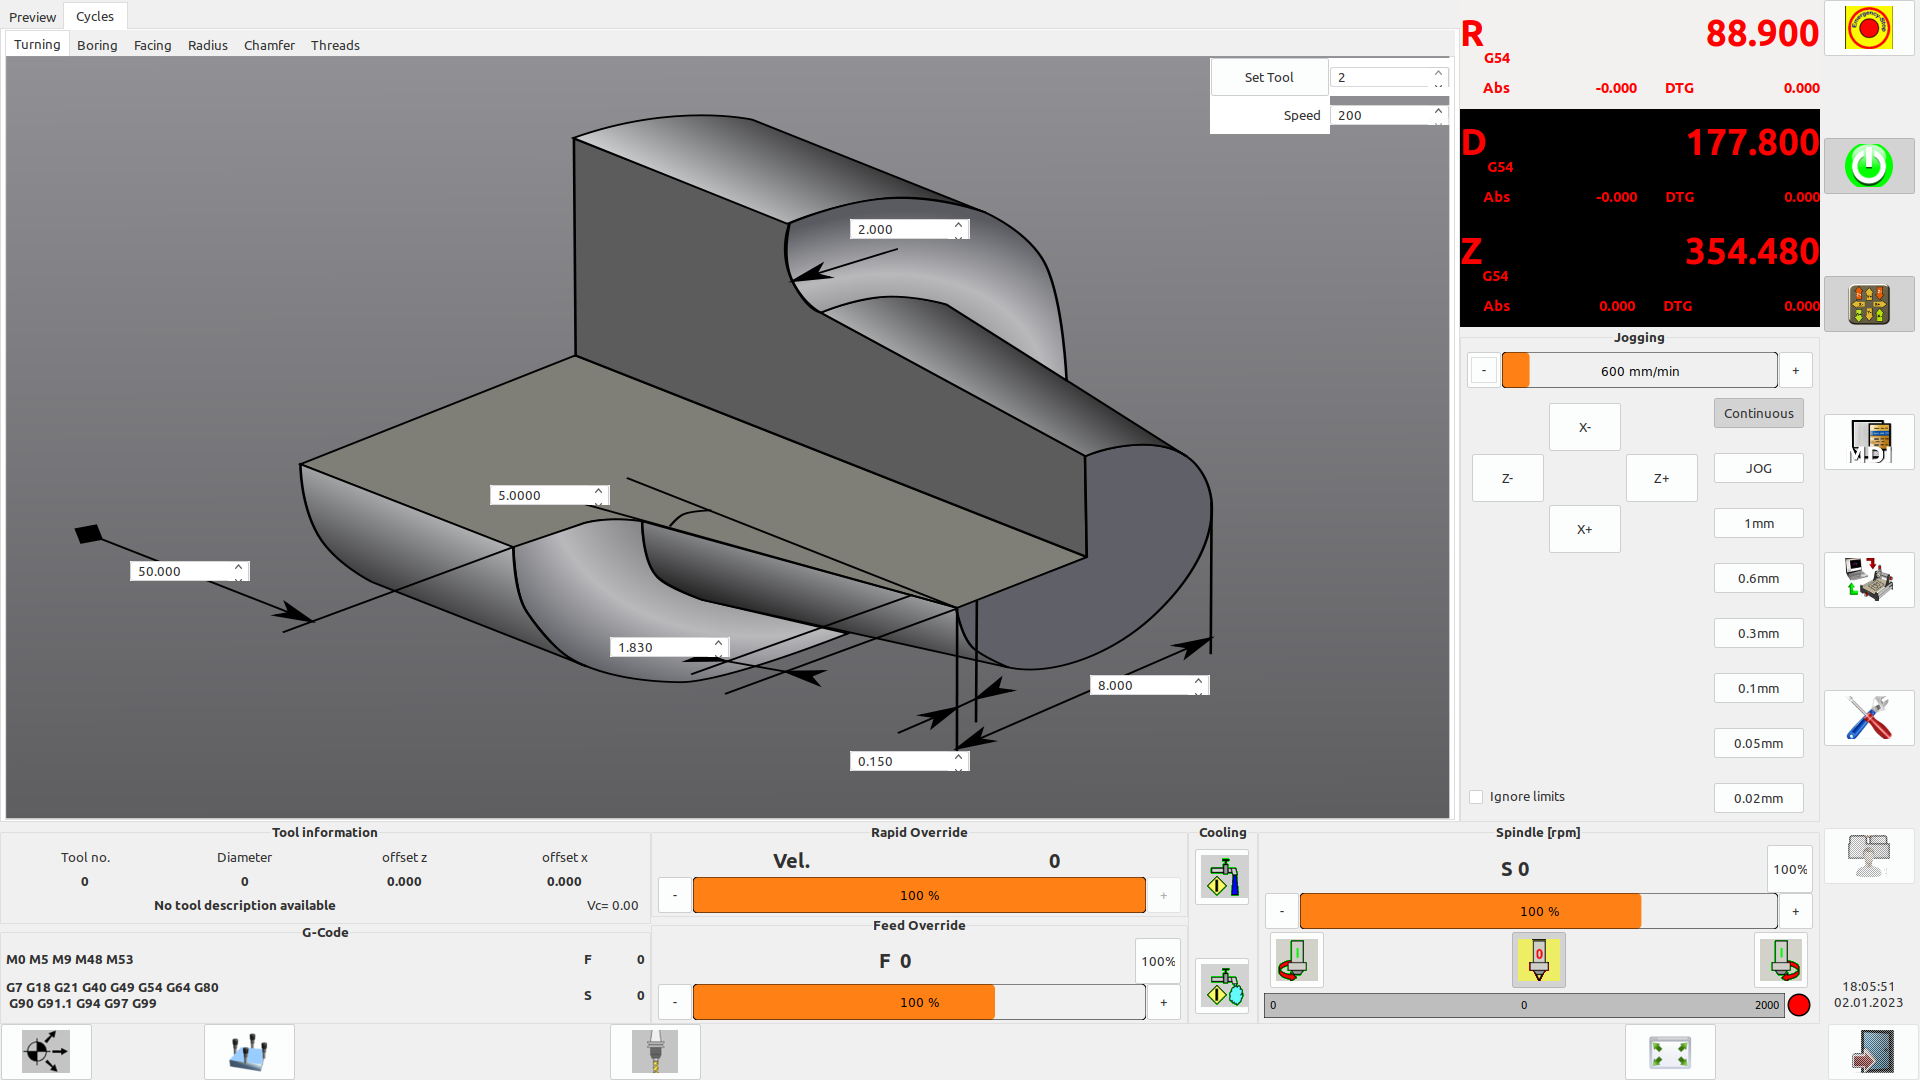Toggle mist coolant icon
The width and height of the screenshot is (1920, 1080).
[1222, 986]
